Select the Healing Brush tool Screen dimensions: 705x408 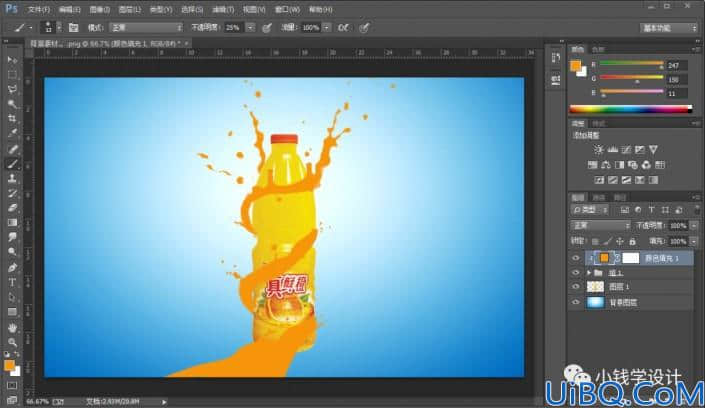pyautogui.click(x=12, y=149)
